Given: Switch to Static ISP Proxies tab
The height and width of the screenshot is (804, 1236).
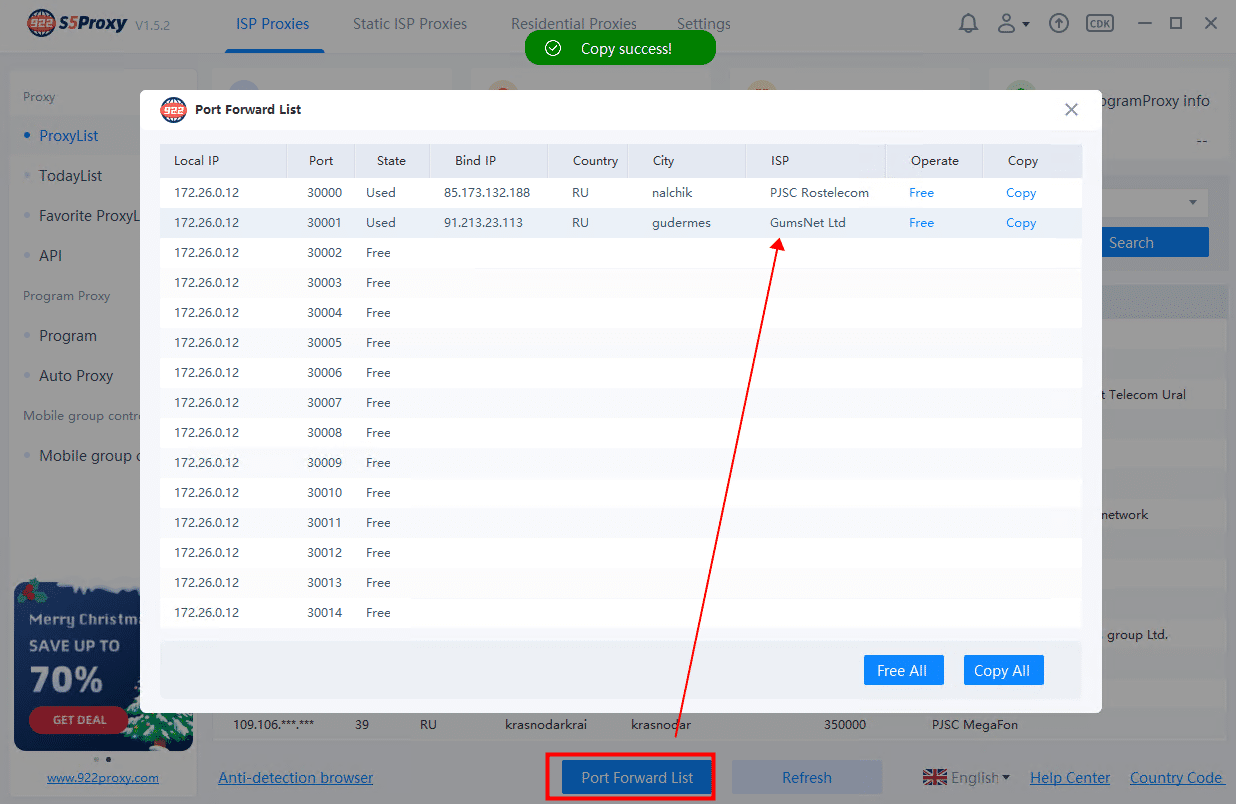Looking at the screenshot, I should (x=409, y=24).
